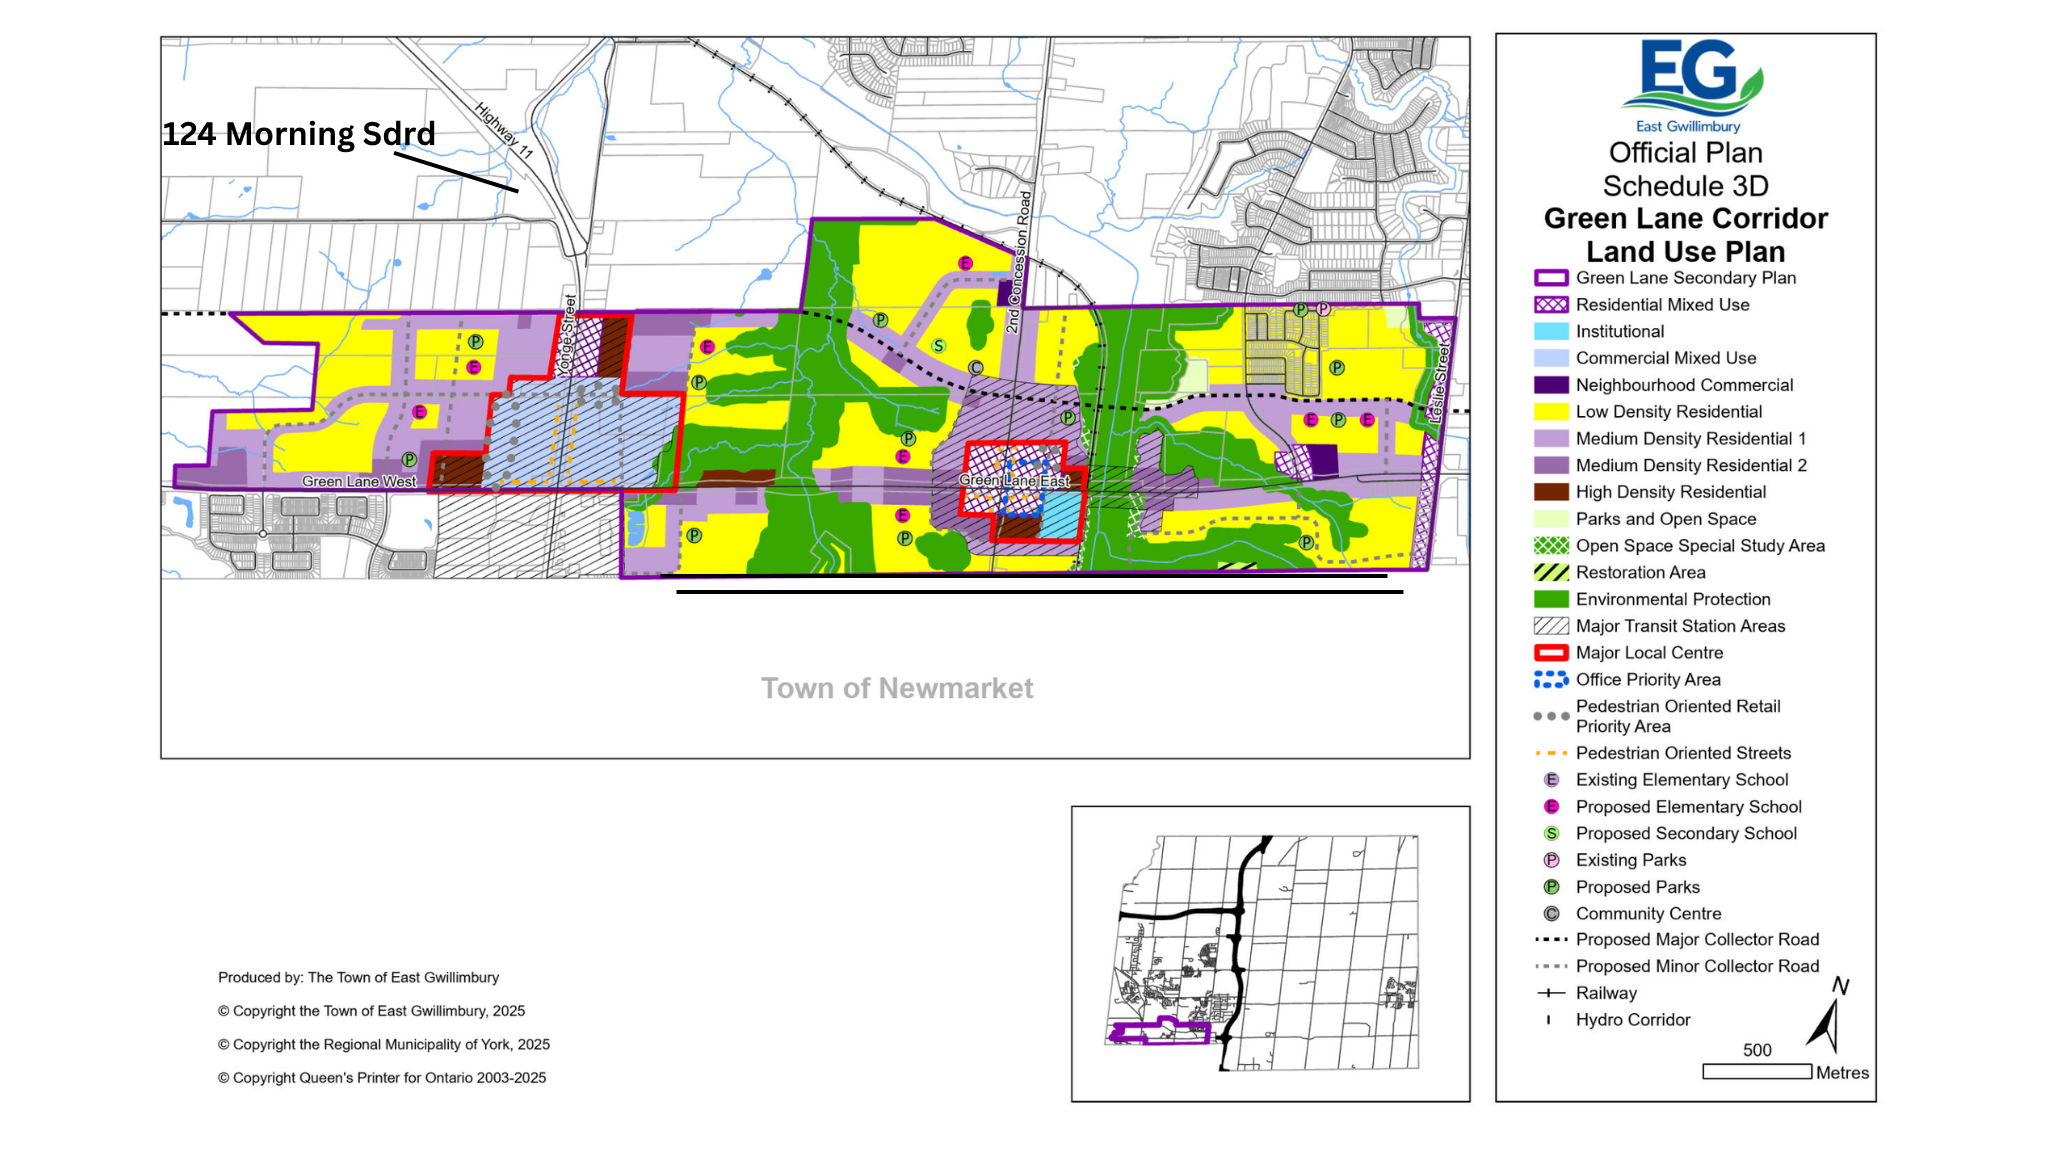Viewport: 2048px width, 1152px height.
Task: Click the 'Schedule 3D' heading text
Action: click(1686, 186)
